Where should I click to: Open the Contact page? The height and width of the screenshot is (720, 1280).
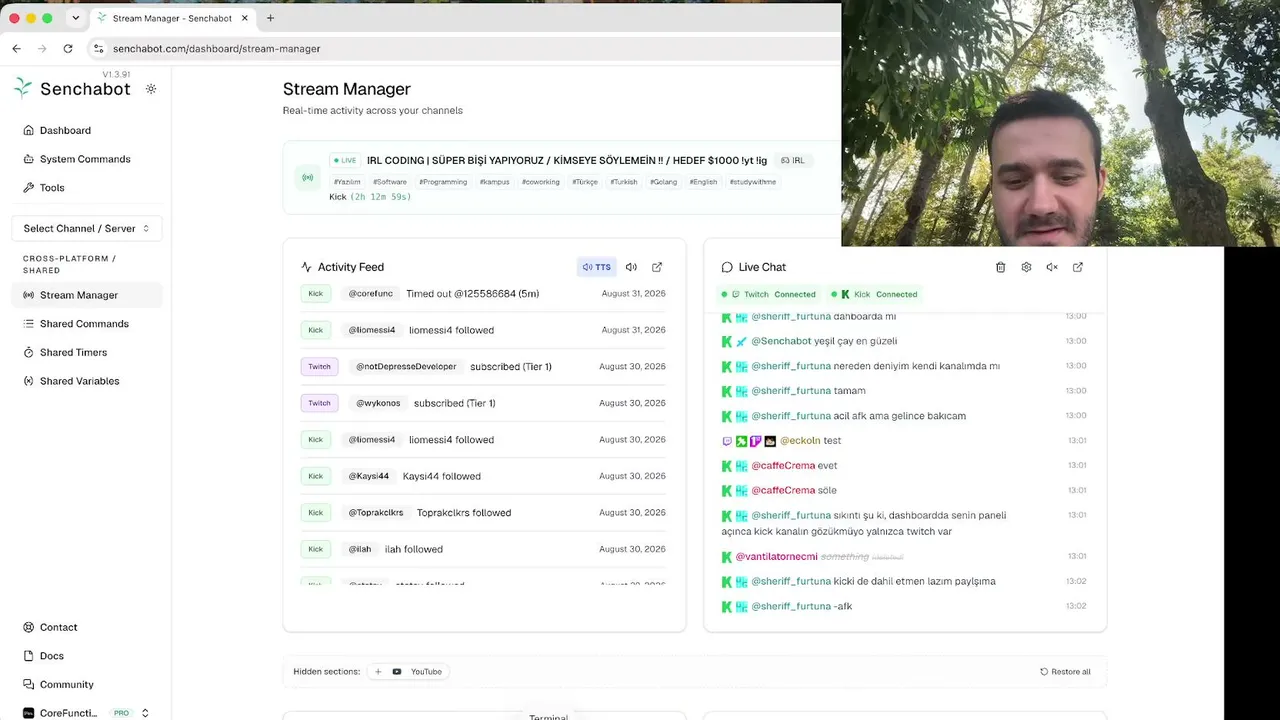pos(87,627)
